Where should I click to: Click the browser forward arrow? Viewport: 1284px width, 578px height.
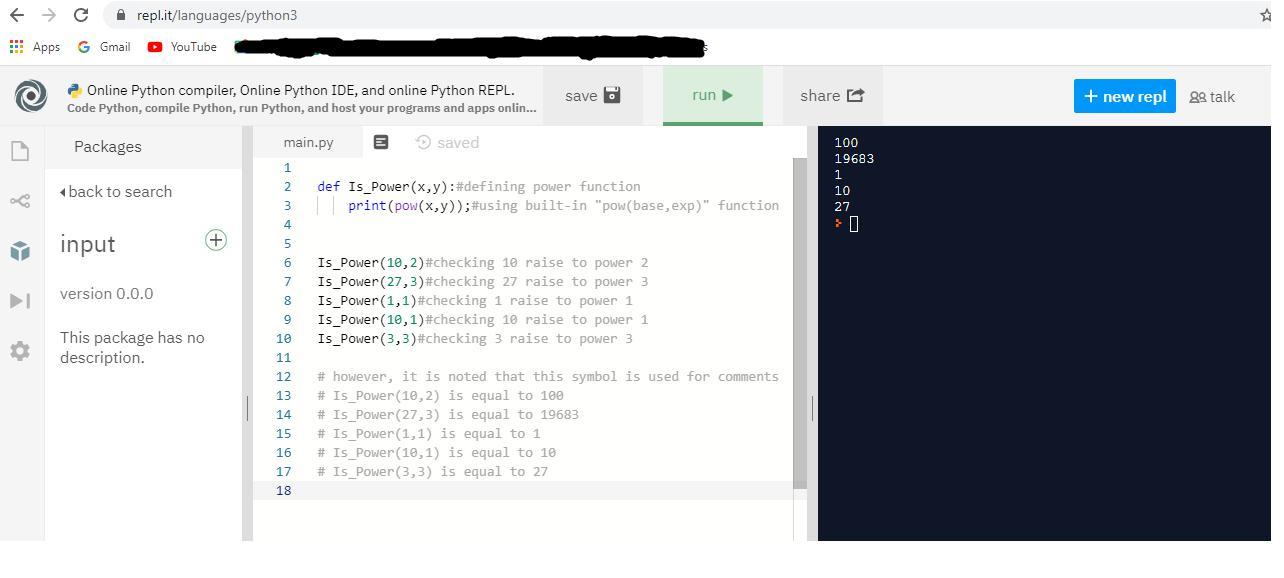[x=48, y=15]
